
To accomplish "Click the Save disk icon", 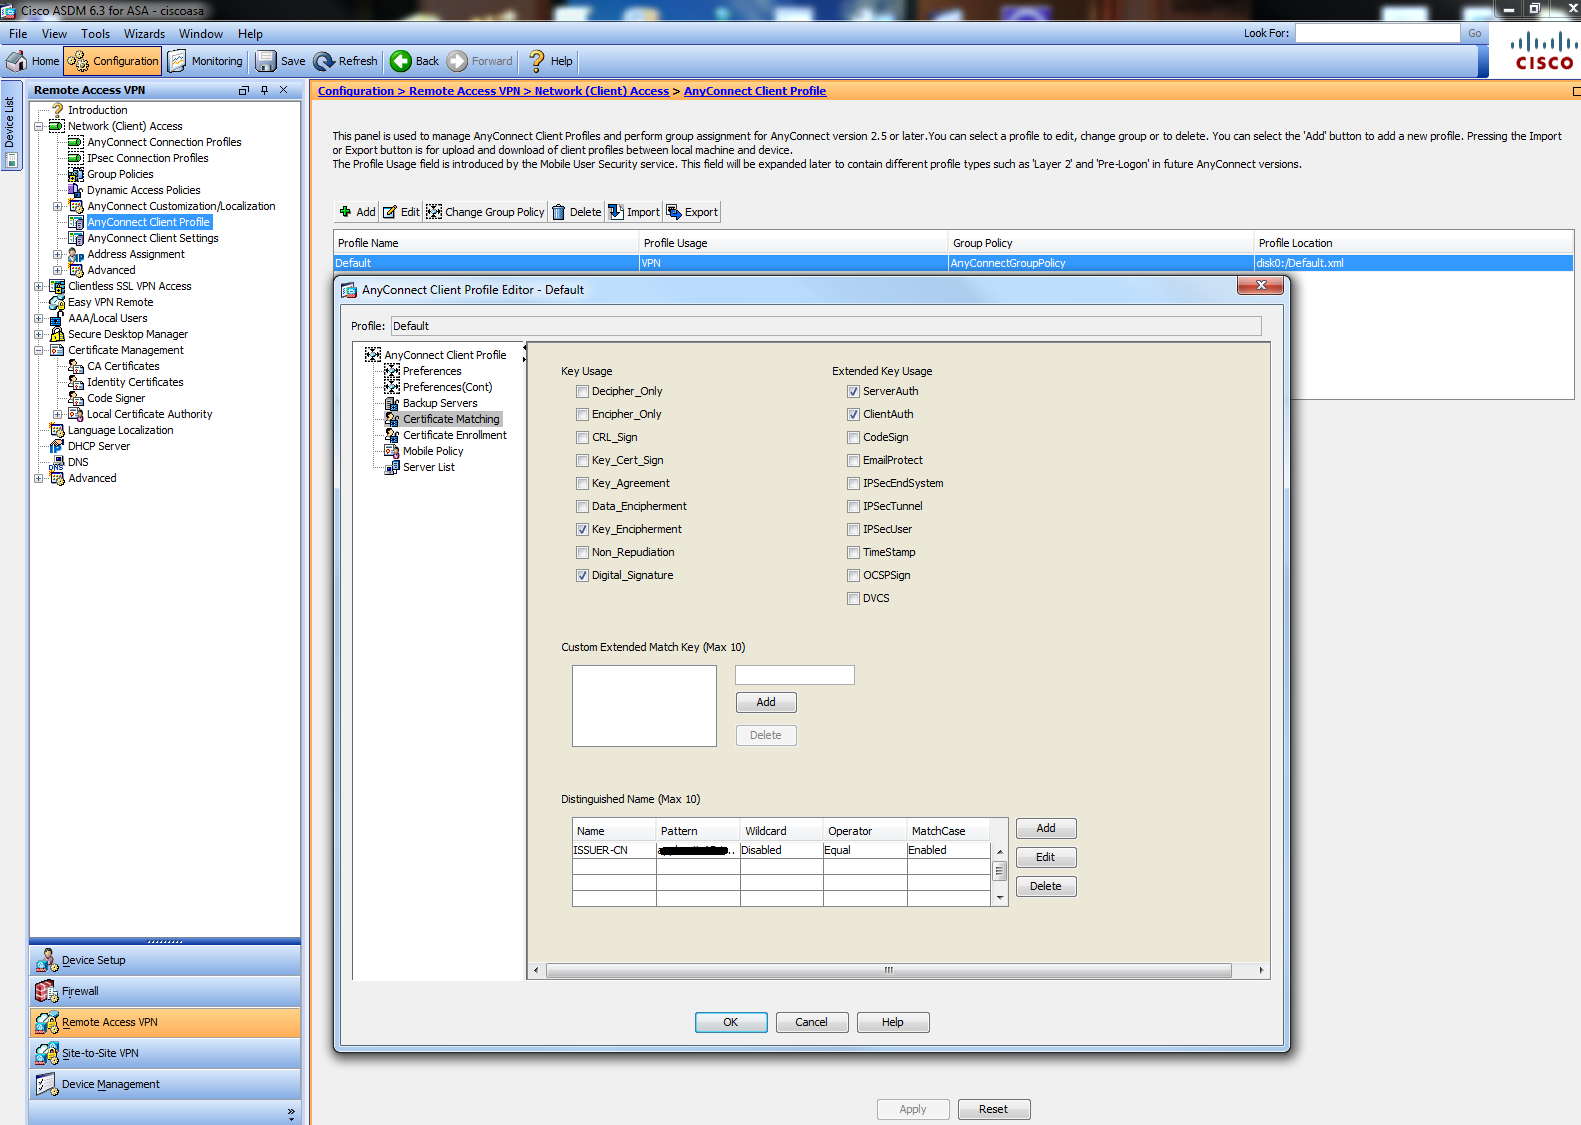I will point(266,61).
